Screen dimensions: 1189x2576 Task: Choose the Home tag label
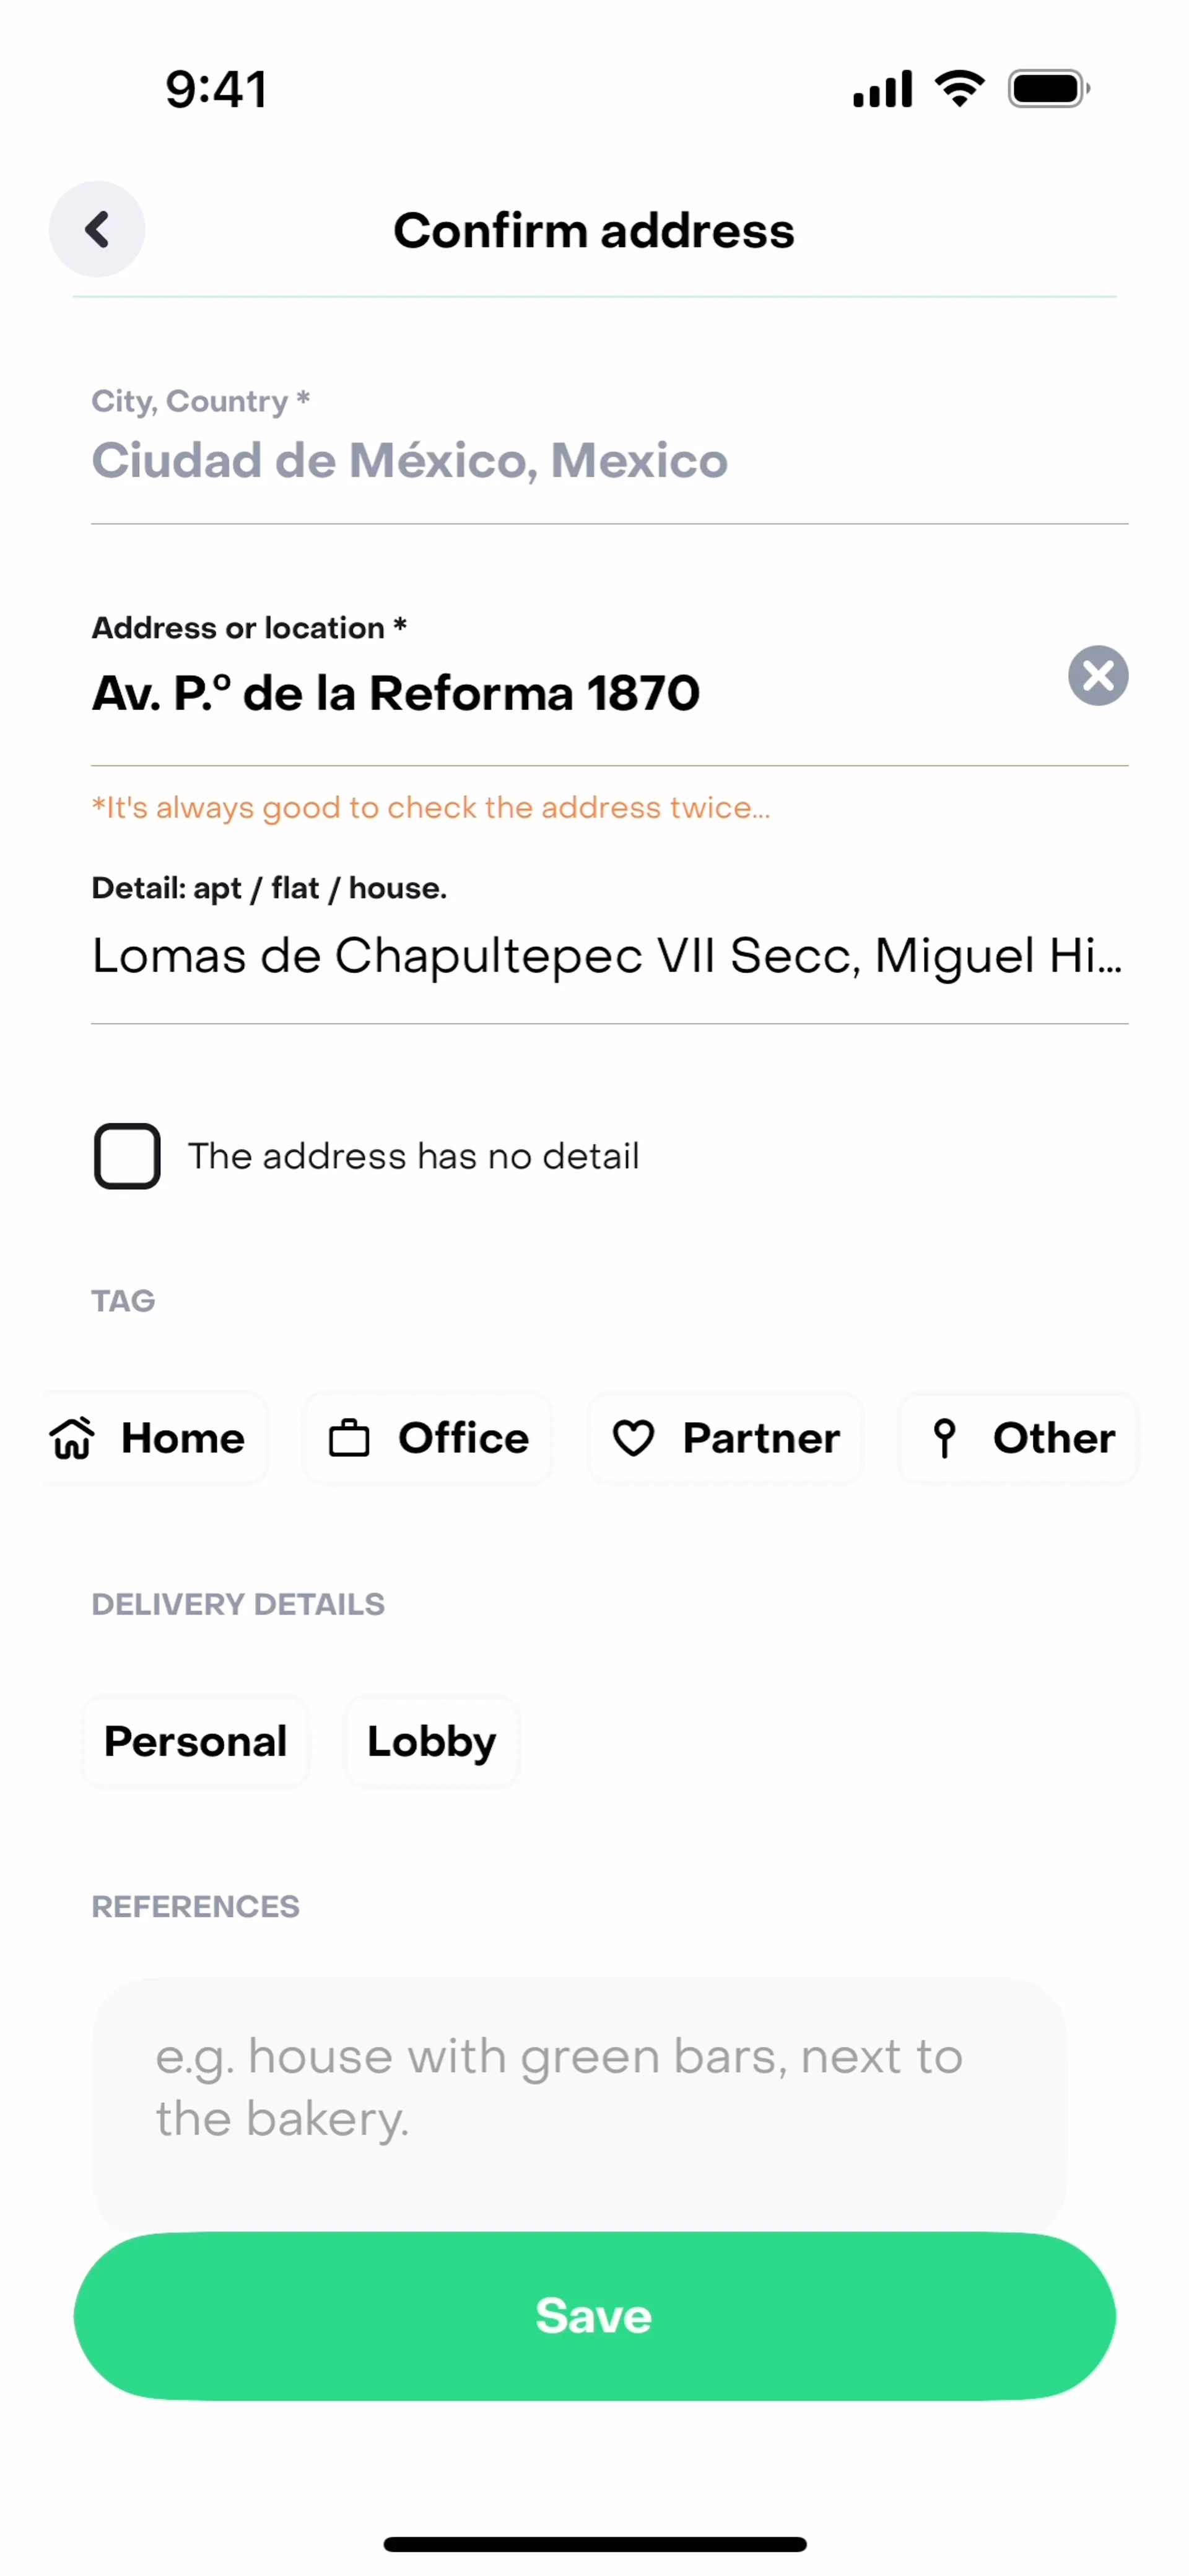coord(183,1439)
